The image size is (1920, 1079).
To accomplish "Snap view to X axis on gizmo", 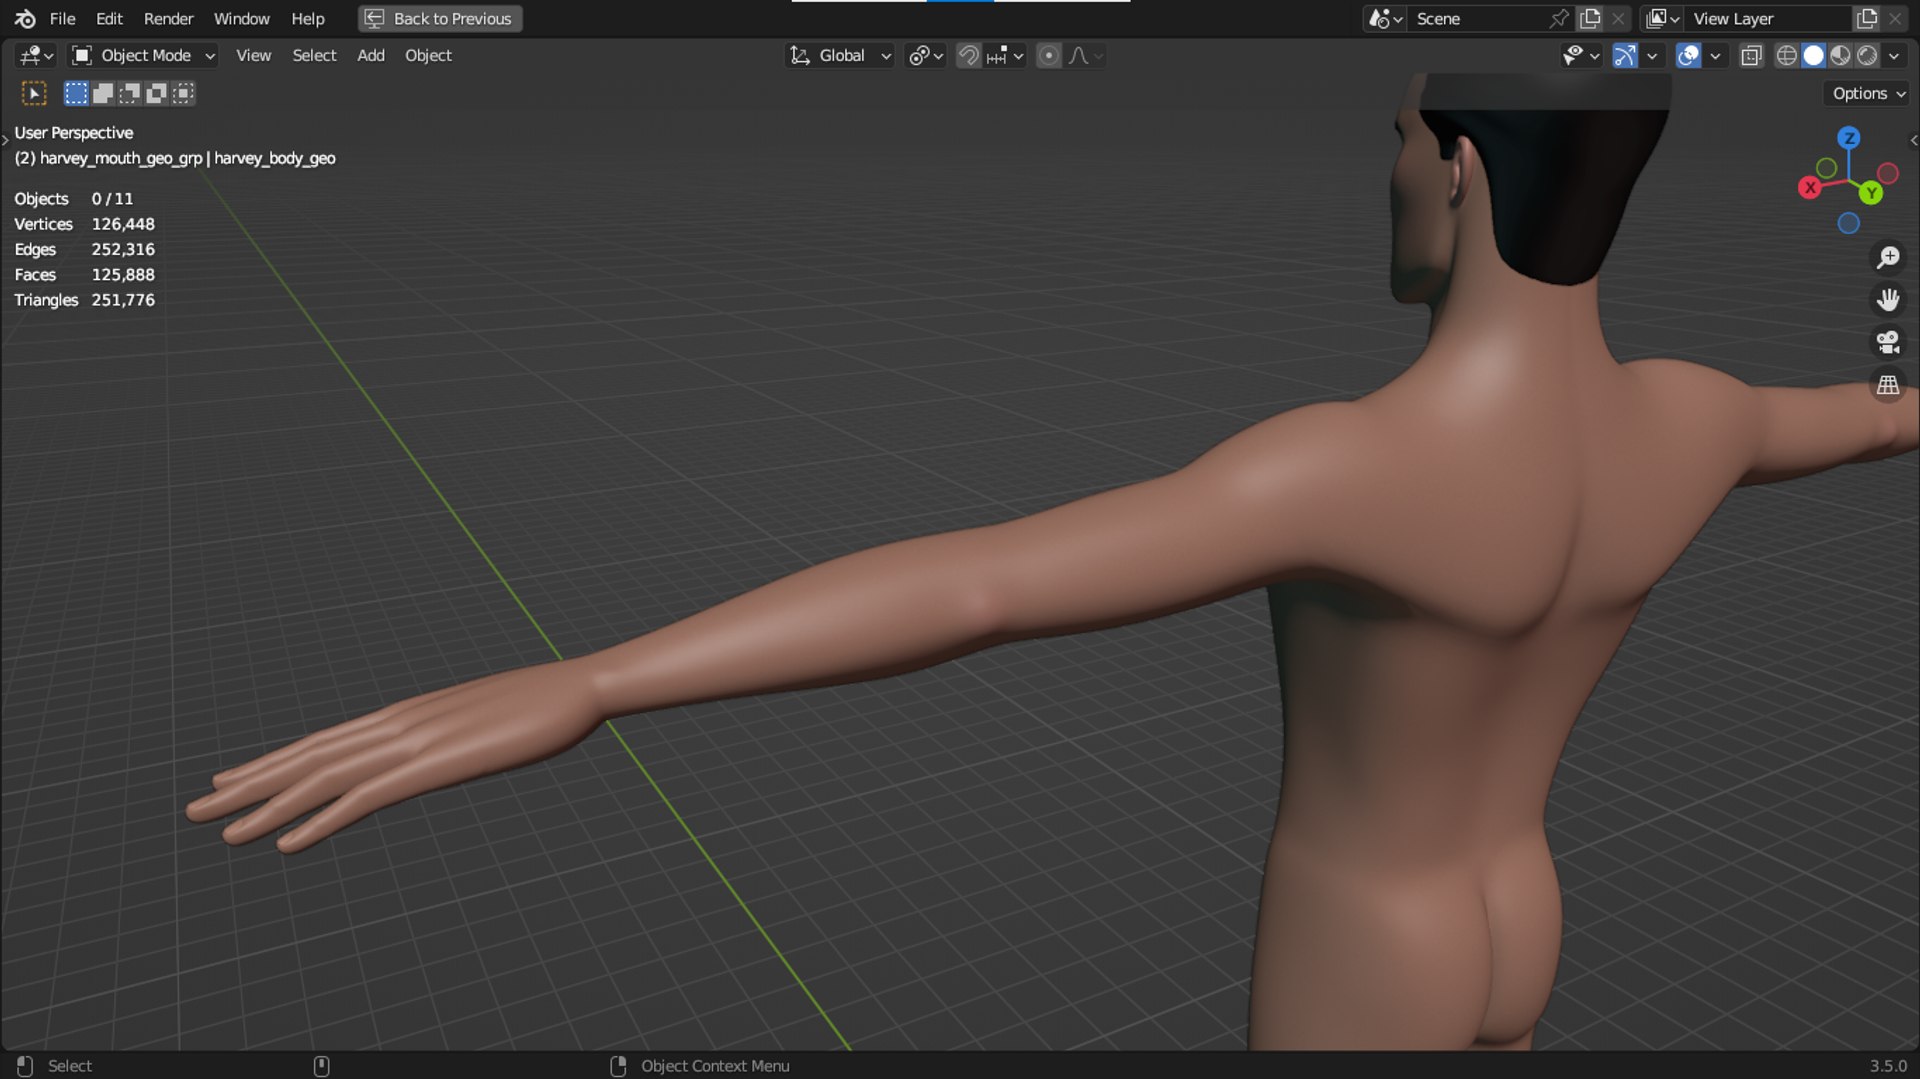I will tap(1809, 187).
